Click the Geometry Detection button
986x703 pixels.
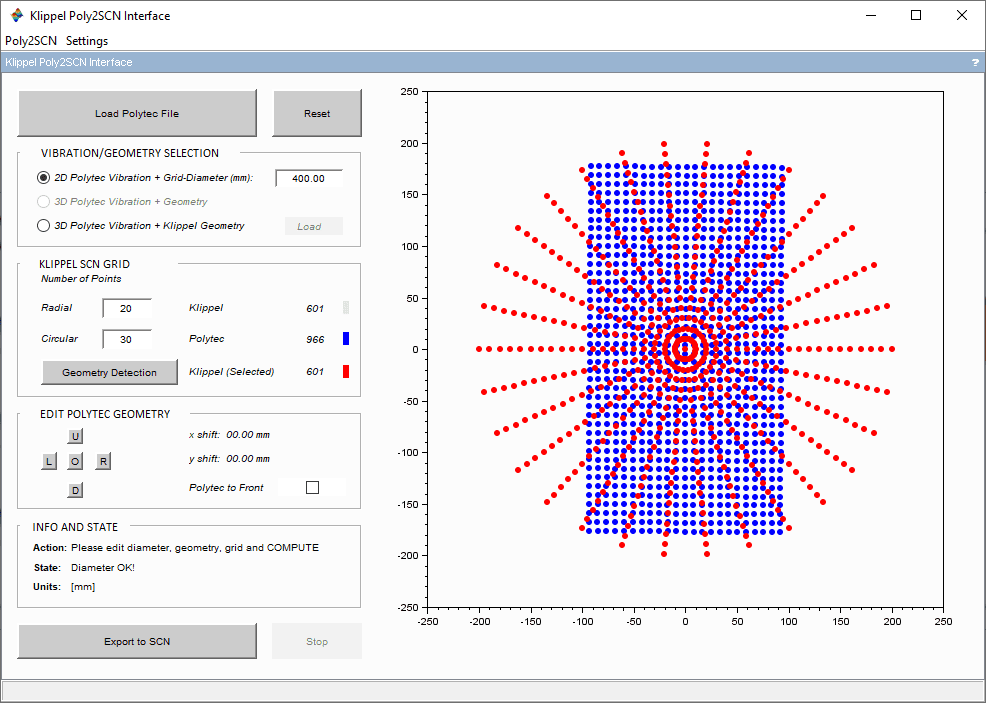click(109, 372)
